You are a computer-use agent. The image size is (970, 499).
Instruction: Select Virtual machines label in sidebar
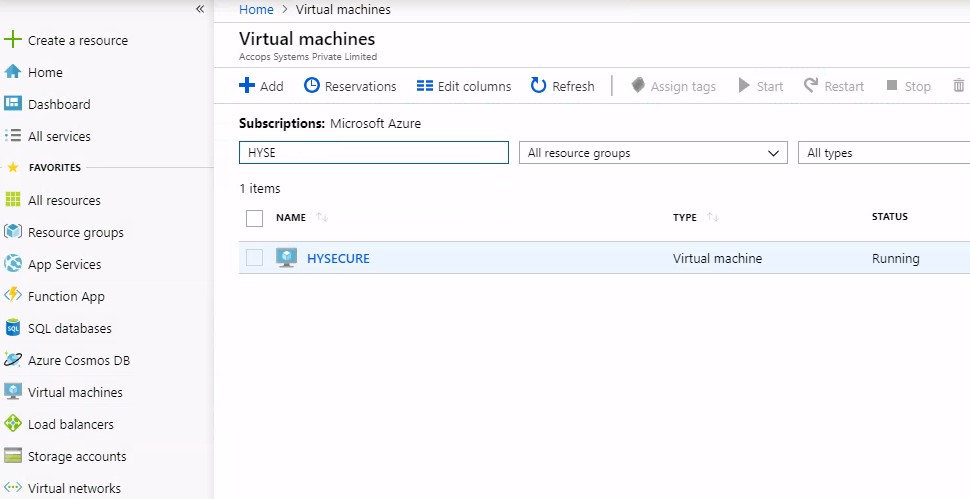[x=75, y=392]
